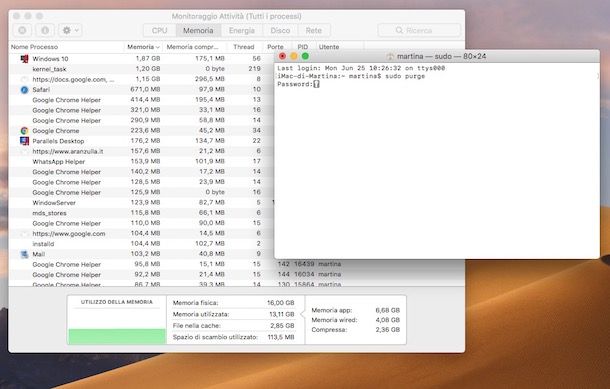The width and height of the screenshot is (610, 389).
Task: Select the https://docs.google.com process row
Action: 142,79
